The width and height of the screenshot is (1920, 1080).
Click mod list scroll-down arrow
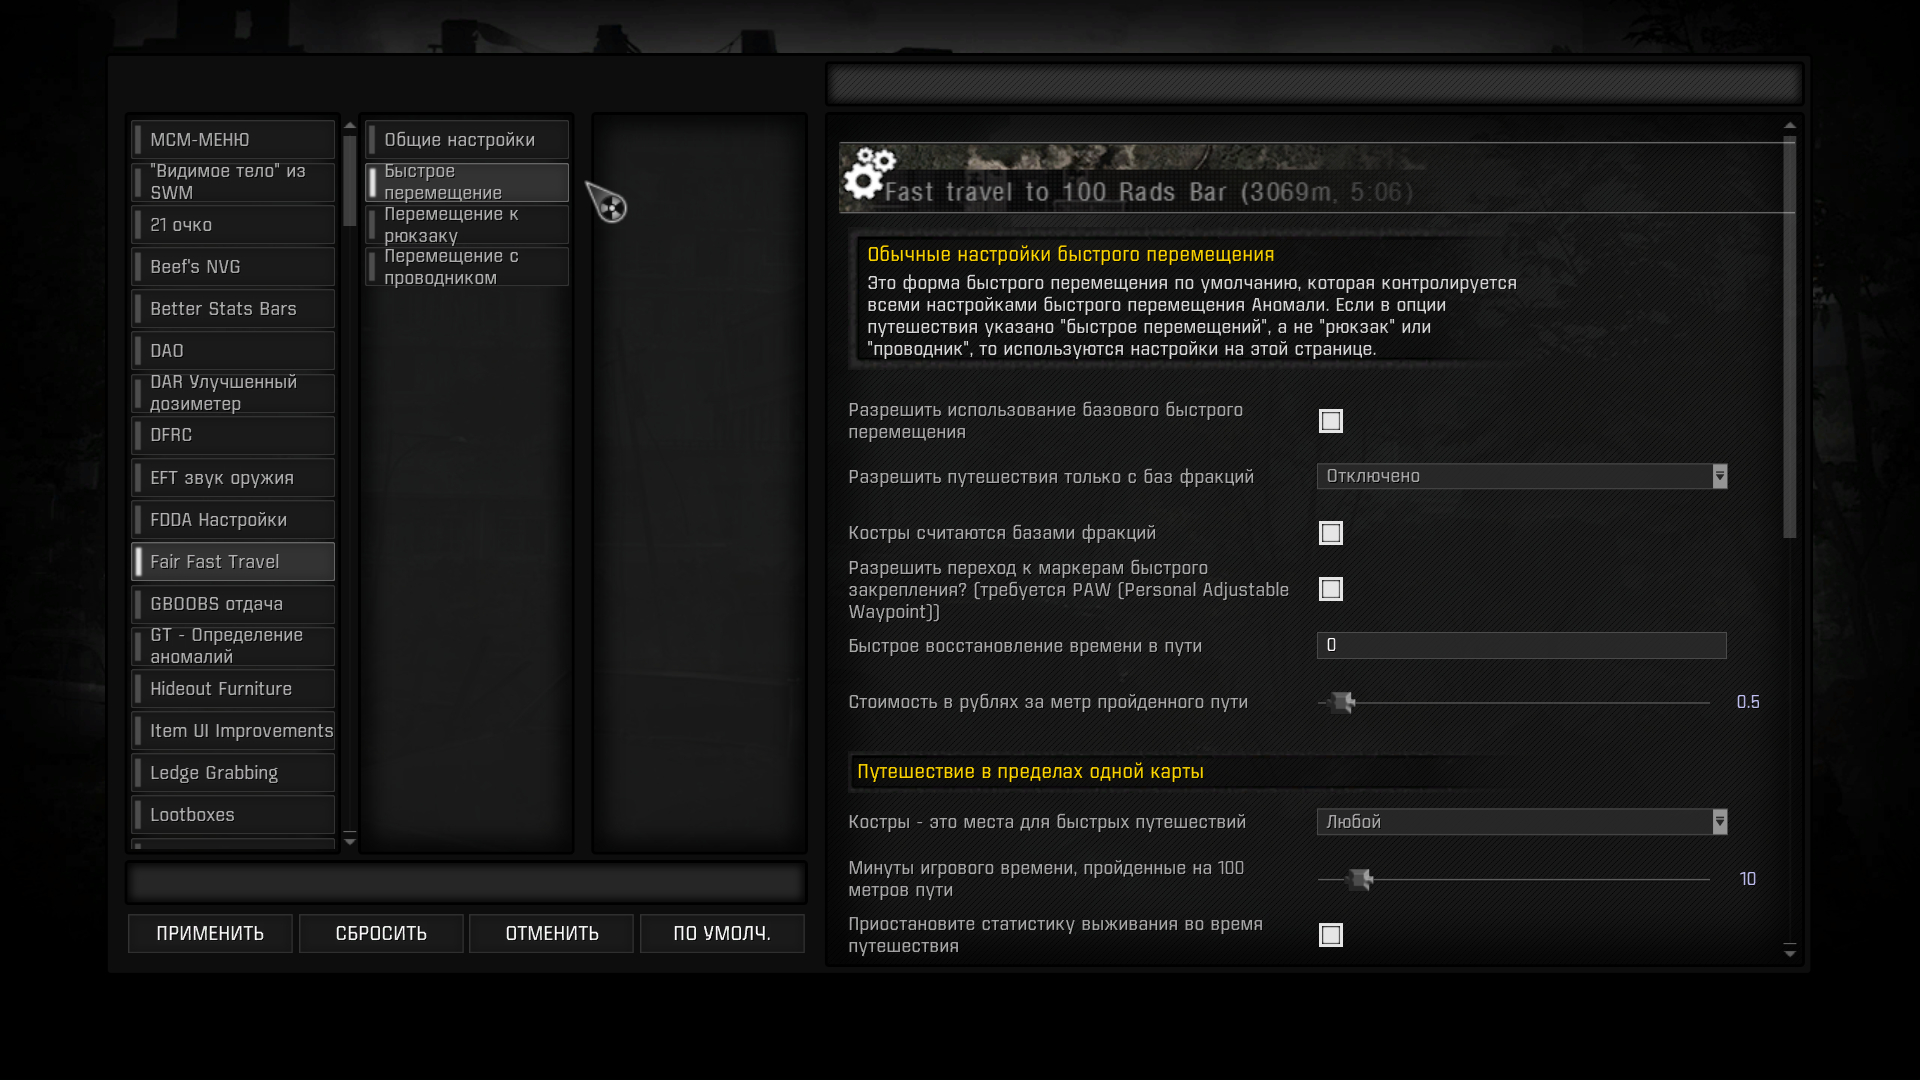tap(350, 842)
